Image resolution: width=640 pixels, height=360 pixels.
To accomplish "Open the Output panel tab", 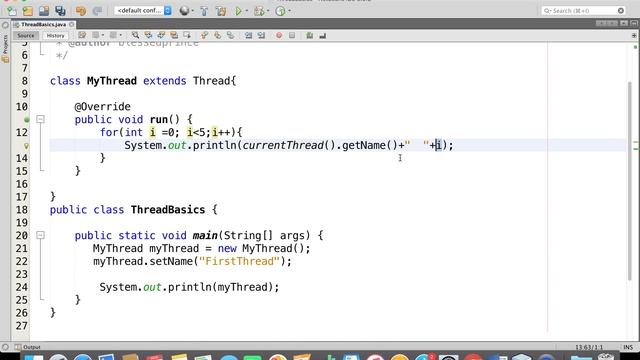I will (x=28, y=347).
